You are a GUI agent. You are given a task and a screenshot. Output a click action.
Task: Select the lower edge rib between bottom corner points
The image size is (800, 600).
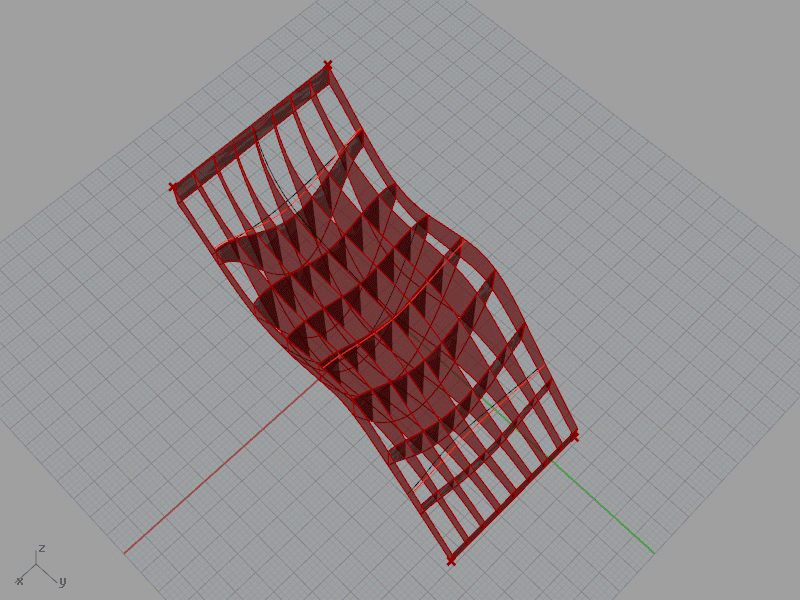click(x=513, y=498)
